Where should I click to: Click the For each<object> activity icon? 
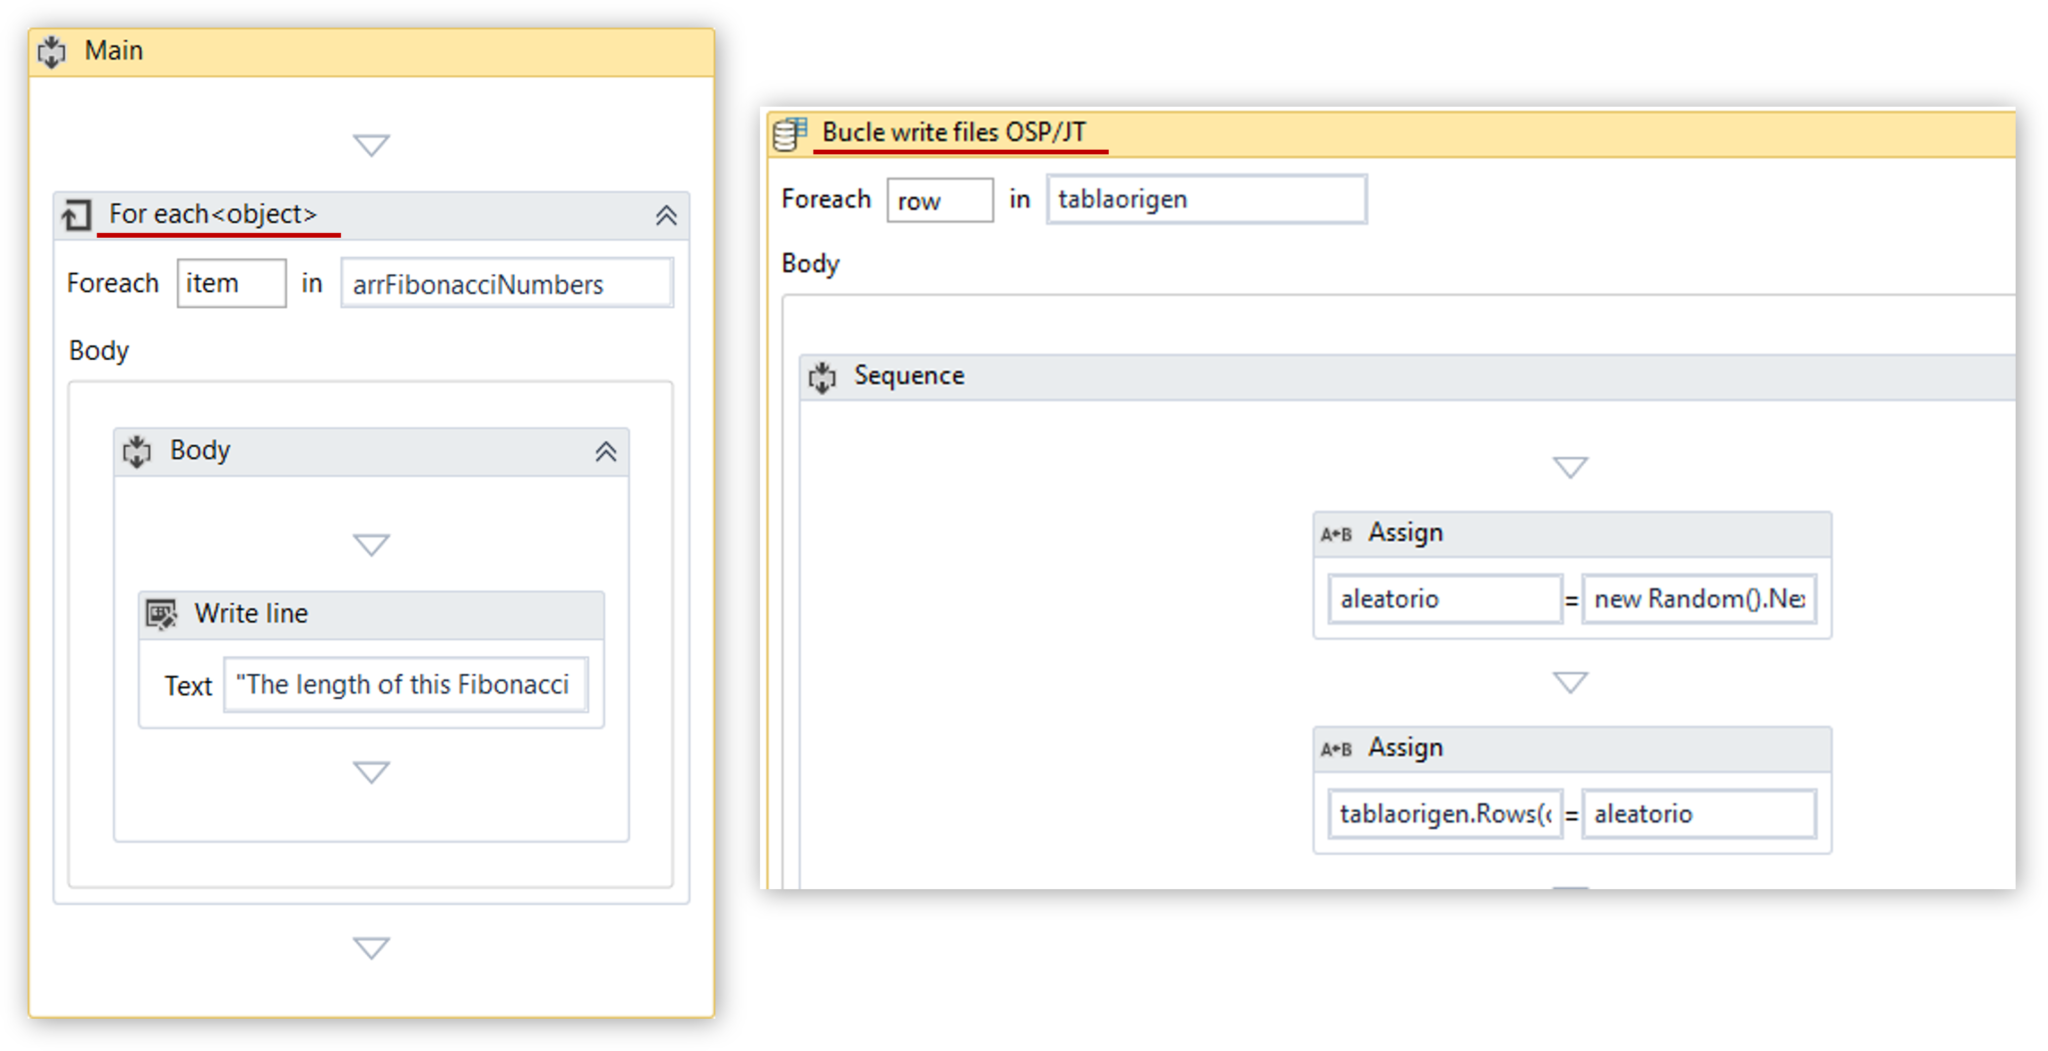pos(77,215)
